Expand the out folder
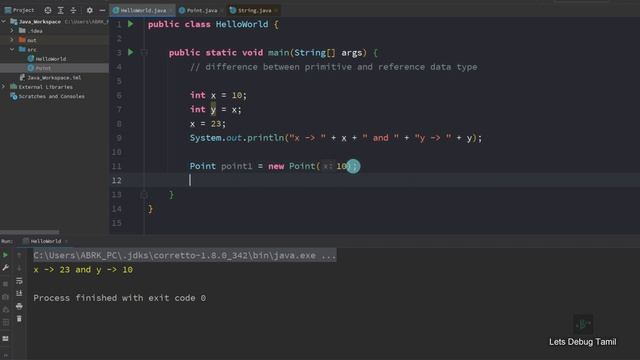This screenshot has width=640, height=360. coord(12,40)
